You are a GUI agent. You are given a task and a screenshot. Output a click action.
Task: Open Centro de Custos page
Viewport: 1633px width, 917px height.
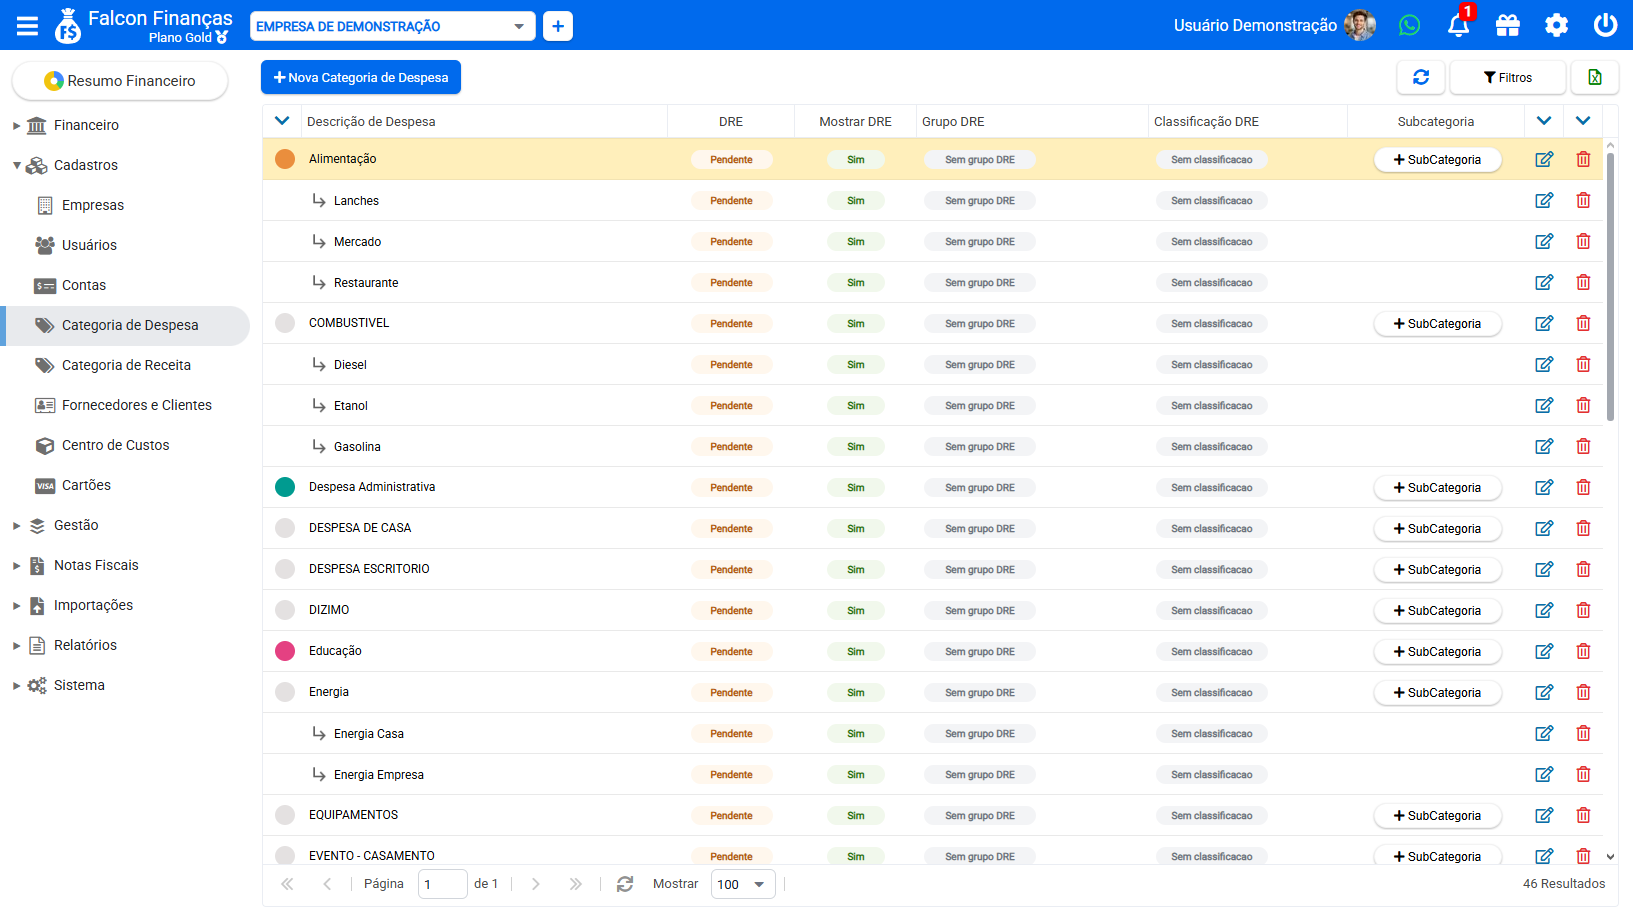click(115, 445)
